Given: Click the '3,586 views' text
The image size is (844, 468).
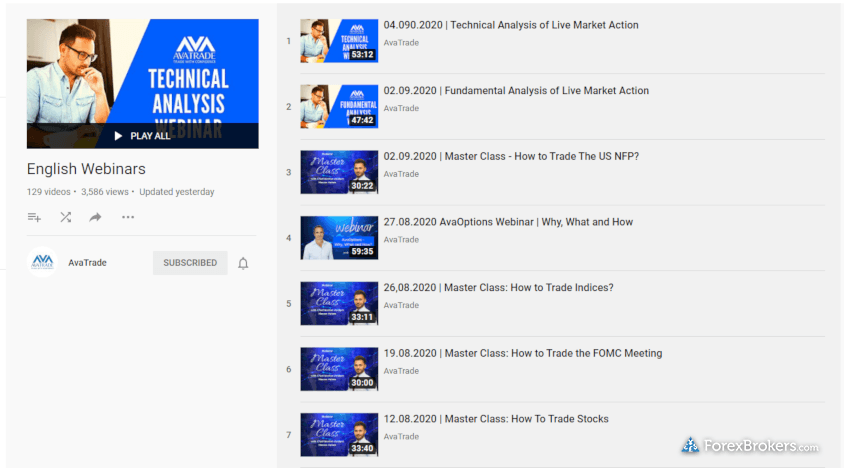Looking at the screenshot, I should pos(105,192).
